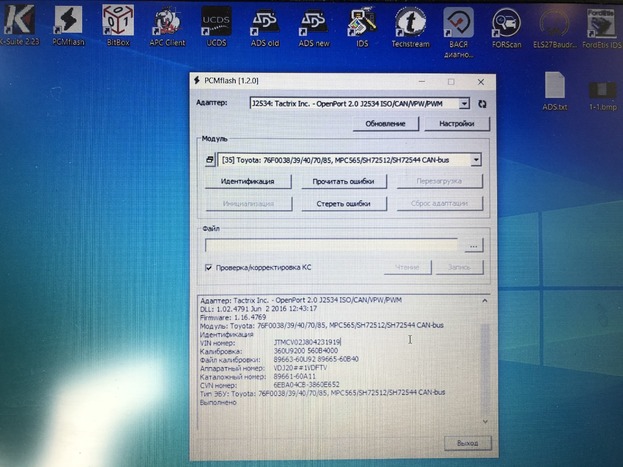Open the ADS.txt file on desktop
Screen dimensions: 623x467
point(555,89)
